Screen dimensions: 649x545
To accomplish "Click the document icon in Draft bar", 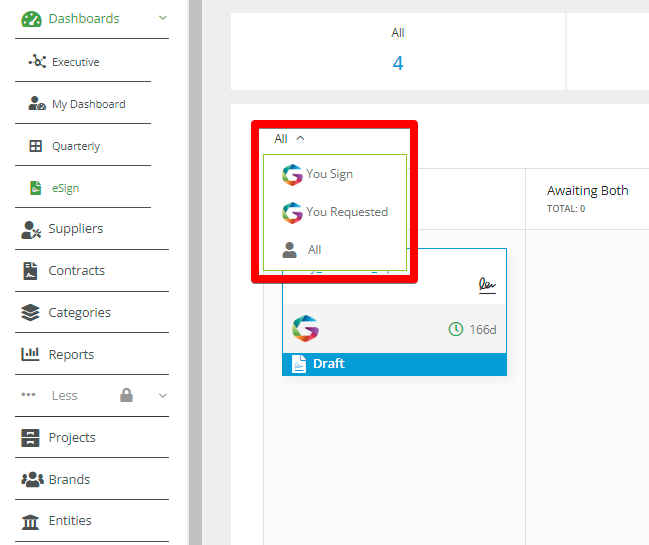I will (x=298, y=364).
